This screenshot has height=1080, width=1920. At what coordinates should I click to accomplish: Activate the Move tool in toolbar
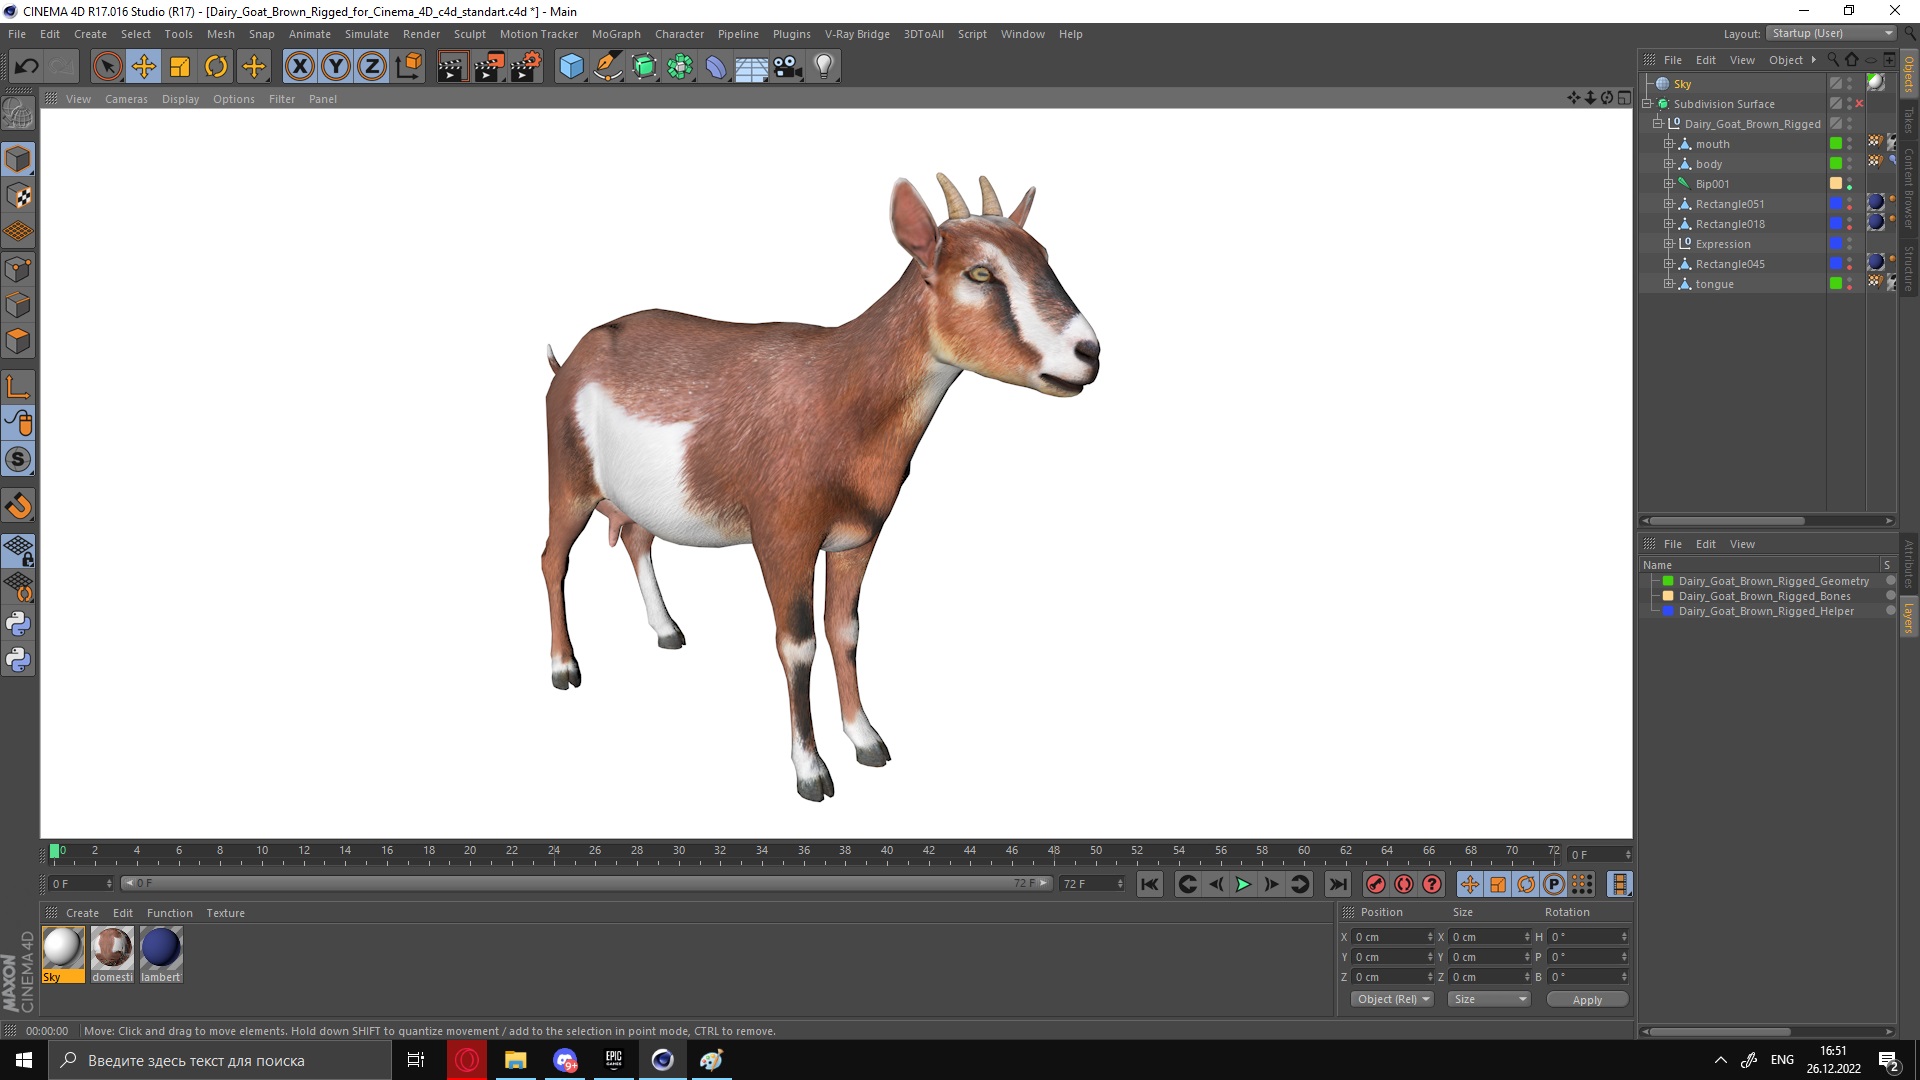coord(144,67)
